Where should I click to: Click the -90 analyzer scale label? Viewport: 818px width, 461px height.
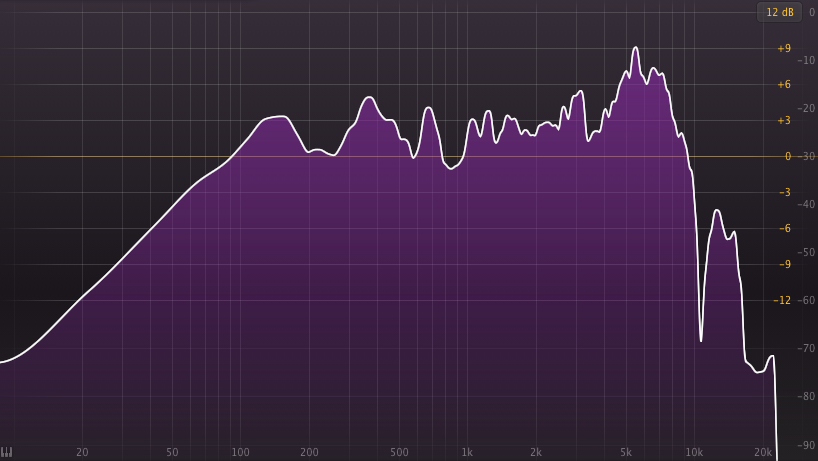pos(807,445)
